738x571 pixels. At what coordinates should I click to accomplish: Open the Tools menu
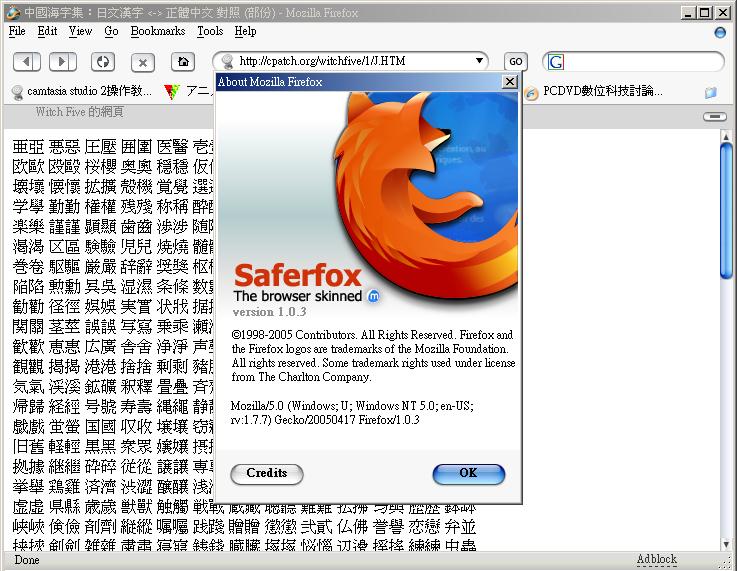coord(210,31)
